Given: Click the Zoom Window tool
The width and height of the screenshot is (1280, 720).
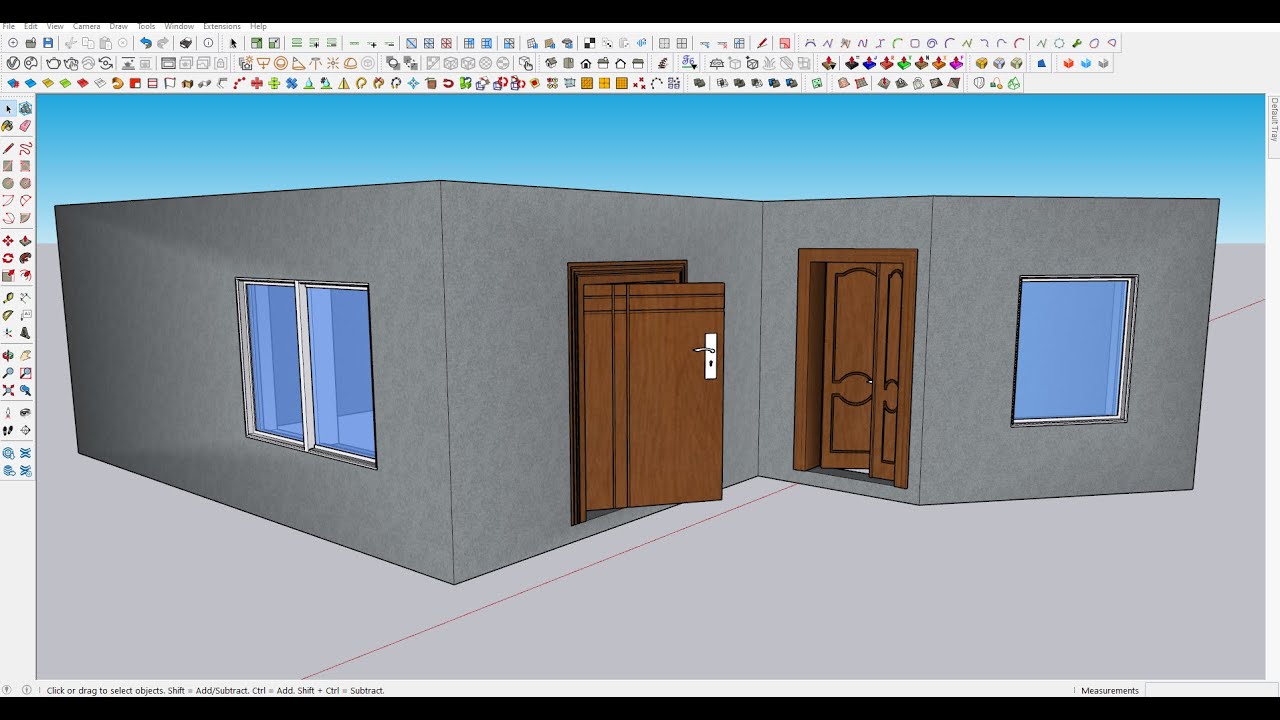Looking at the screenshot, I should click(x=25, y=373).
